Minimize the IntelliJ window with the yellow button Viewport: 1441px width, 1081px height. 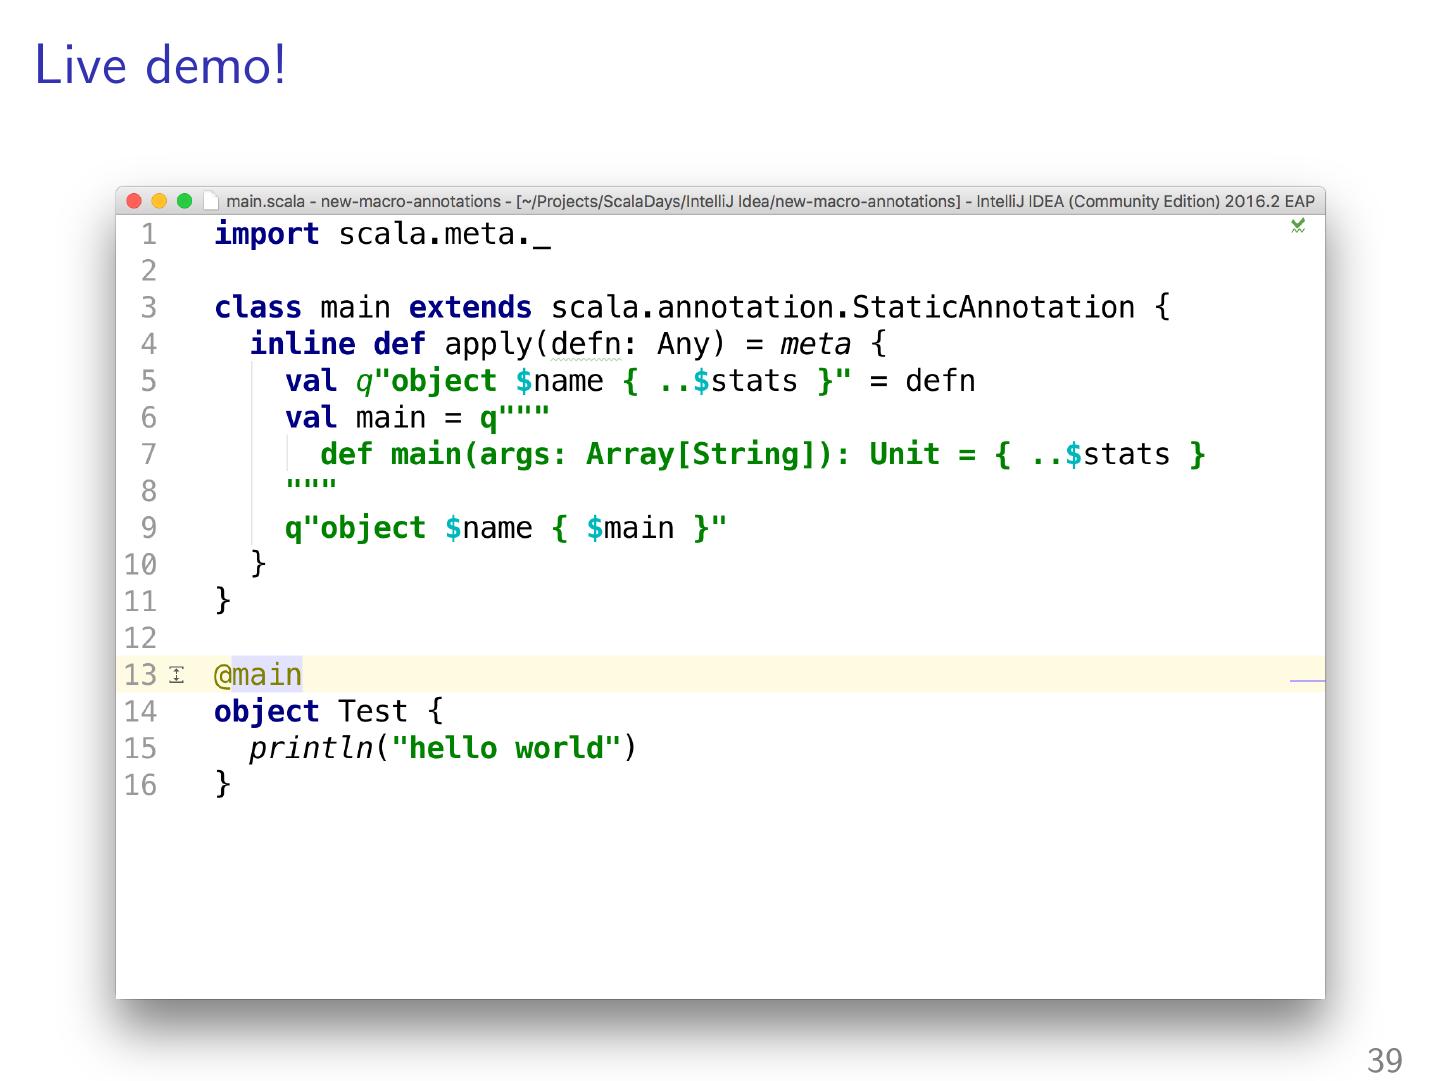pos(159,201)
